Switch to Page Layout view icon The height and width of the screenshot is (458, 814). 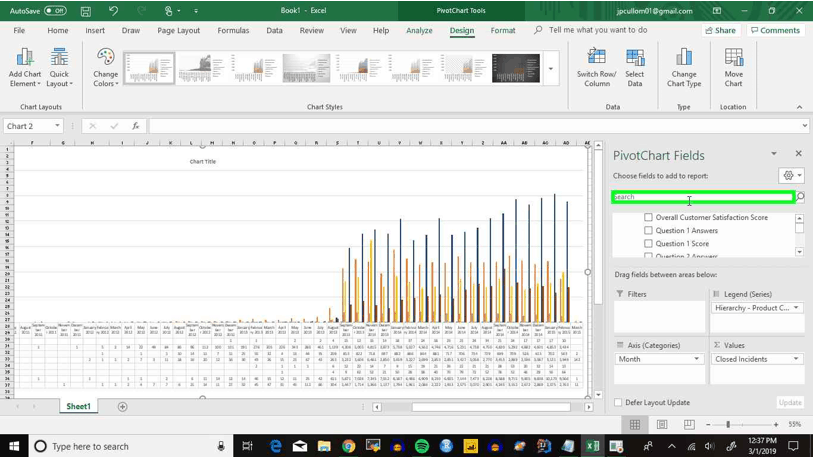coord(662,425)
